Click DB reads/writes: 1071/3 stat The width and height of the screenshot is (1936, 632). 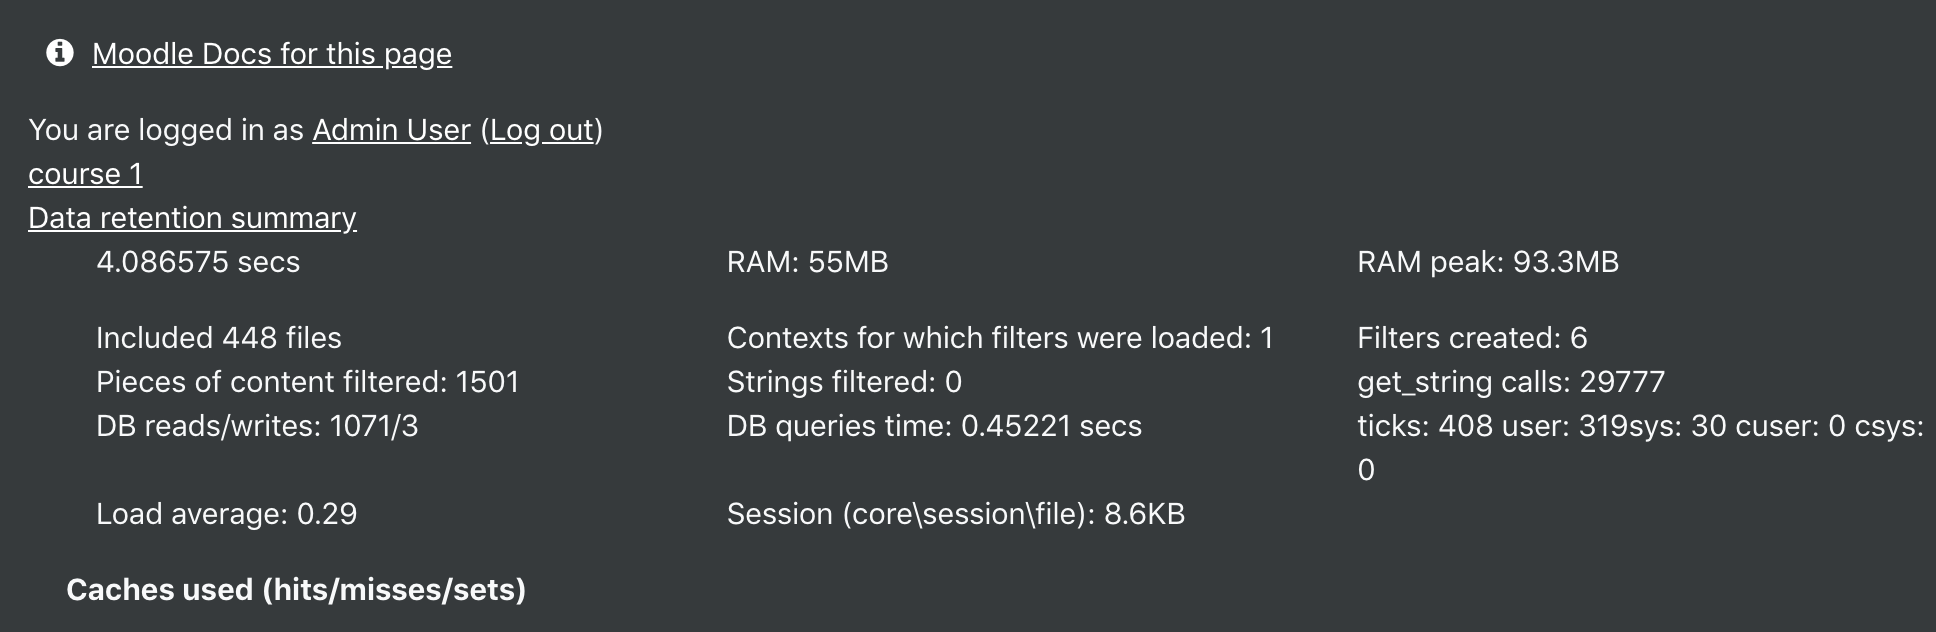tap(257, 426)
